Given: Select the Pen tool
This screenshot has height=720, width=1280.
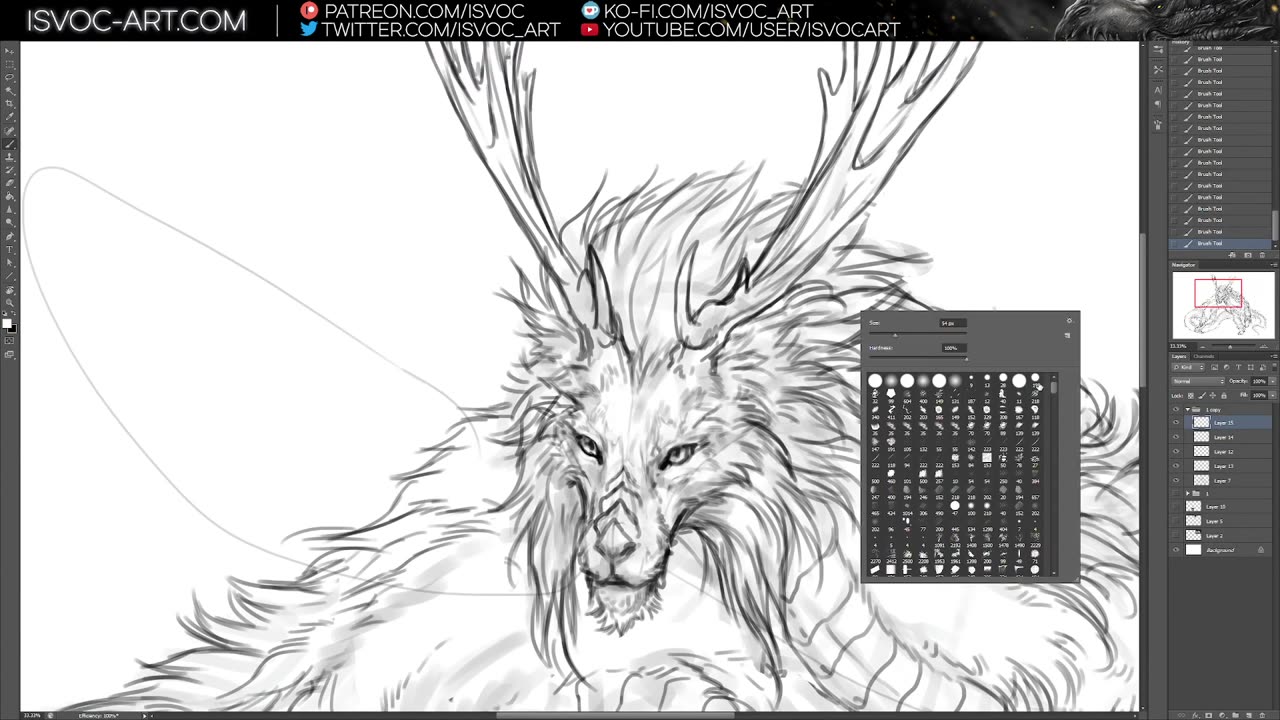Looking at the screenshot, I should 10,236.
